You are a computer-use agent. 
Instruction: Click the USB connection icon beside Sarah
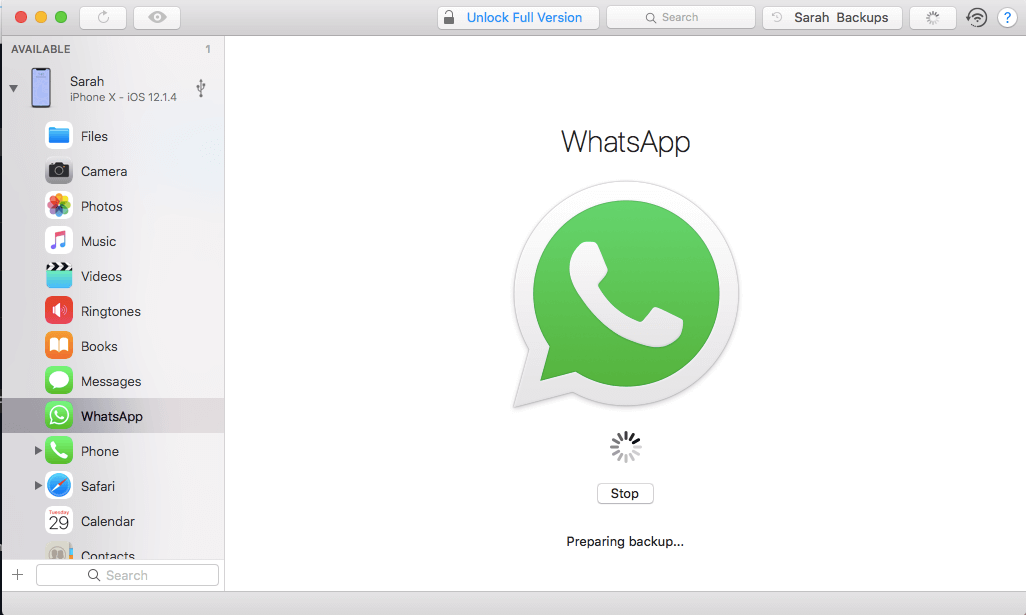pyautogui.click(x=201, y=88)
